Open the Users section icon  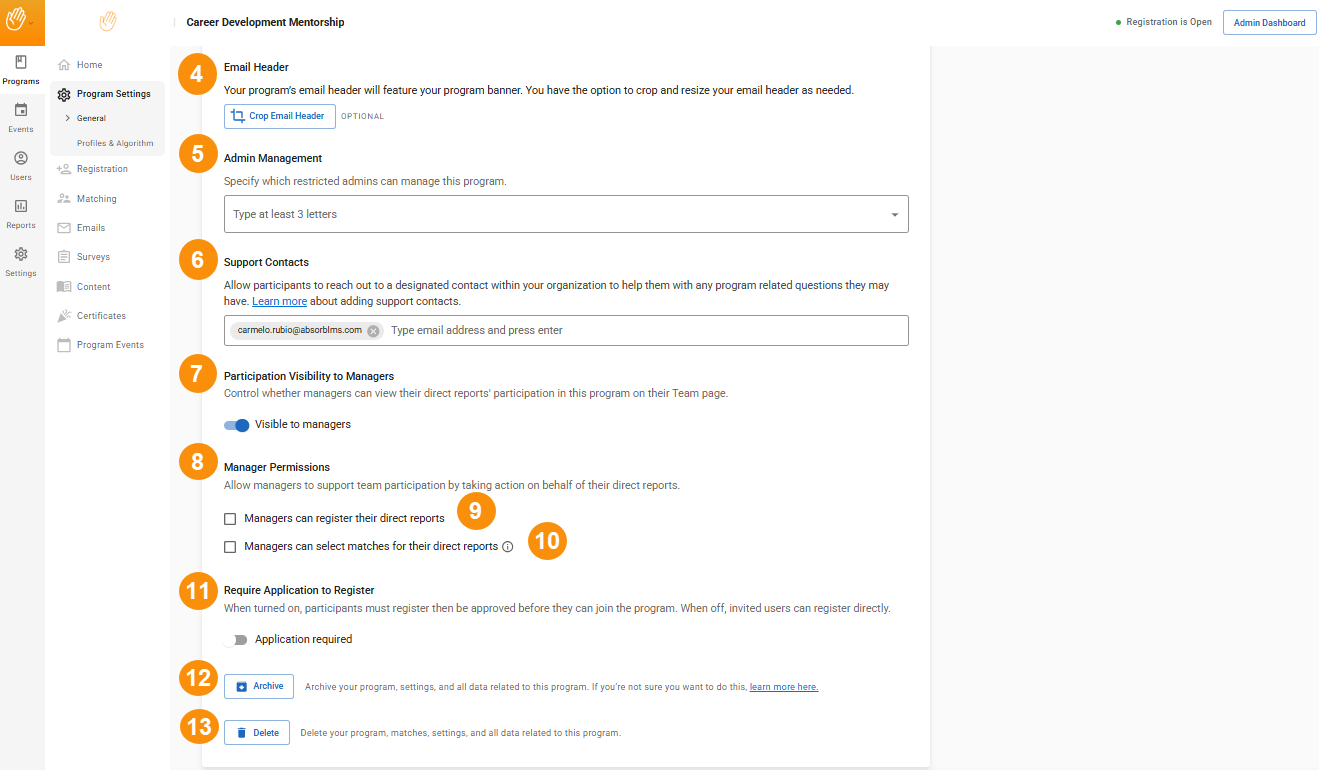(21, 159)
